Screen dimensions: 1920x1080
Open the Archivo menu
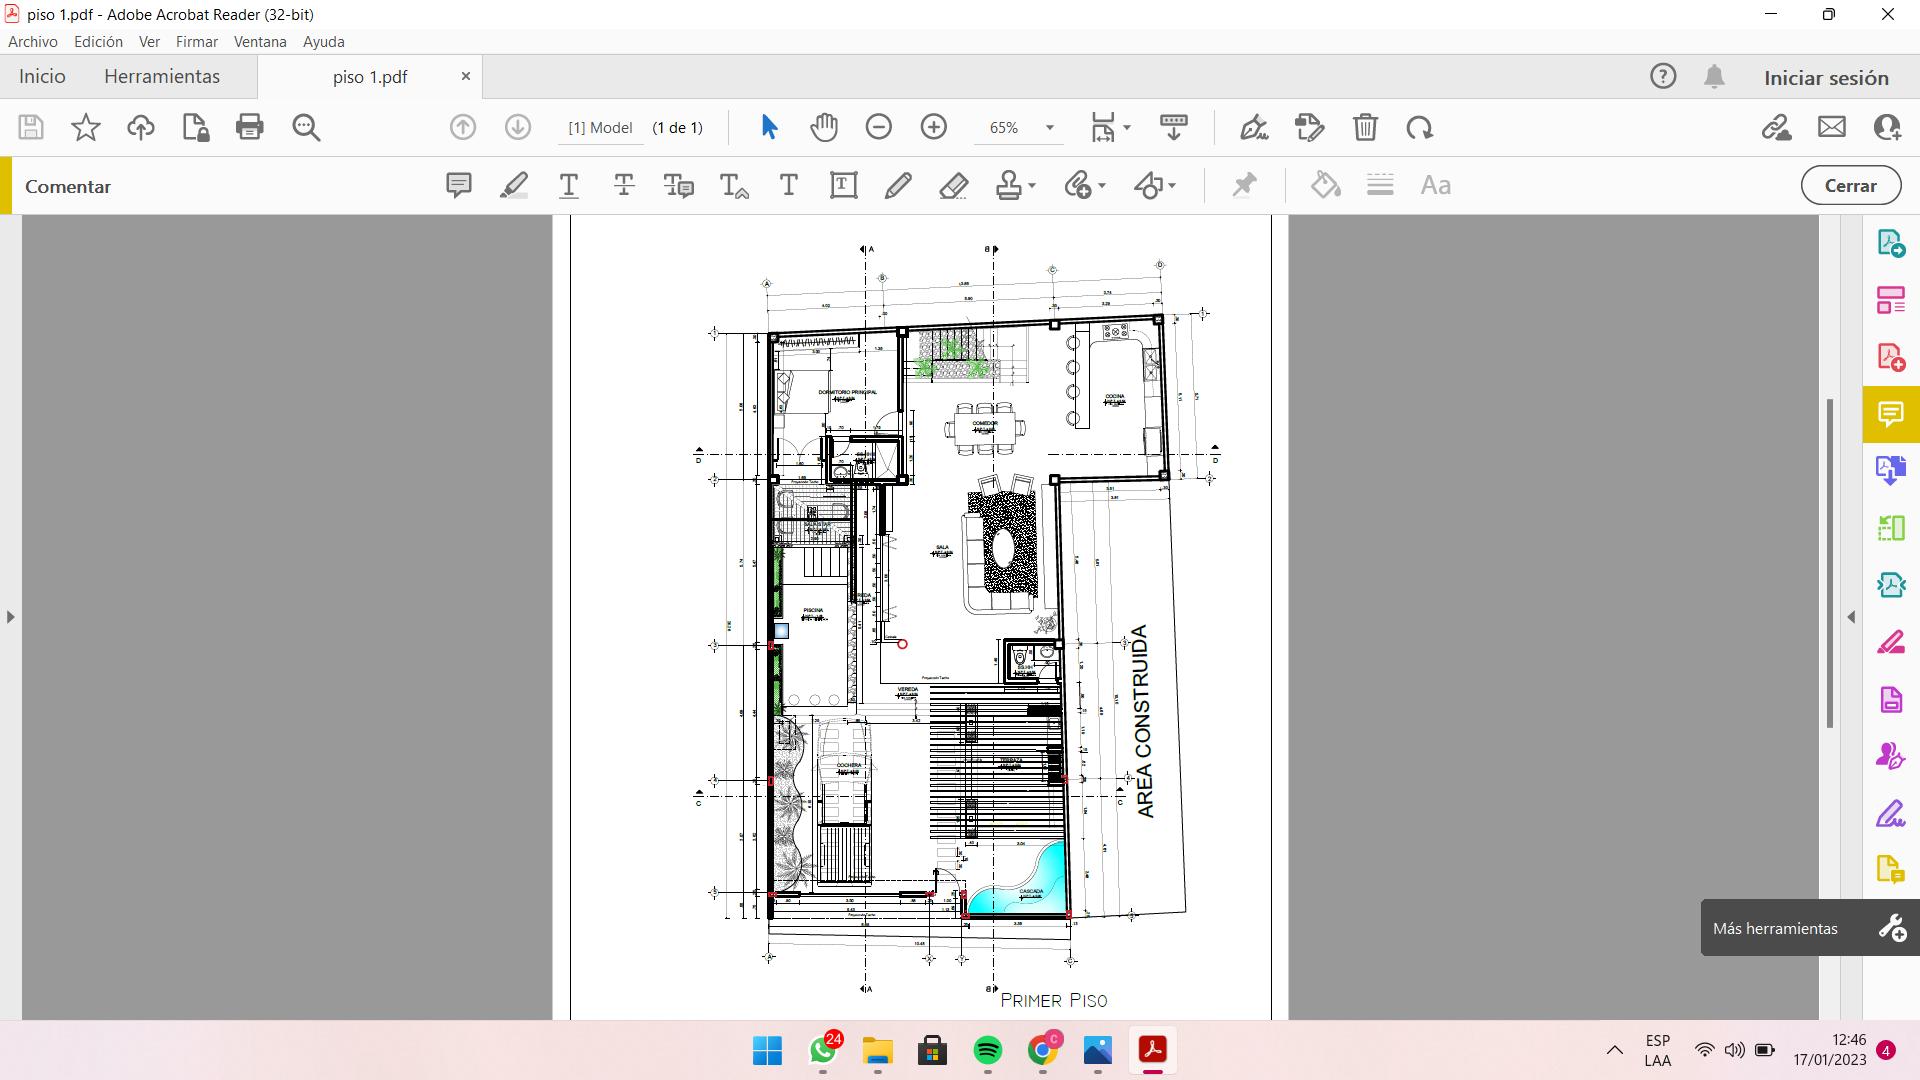pos(32,41)
